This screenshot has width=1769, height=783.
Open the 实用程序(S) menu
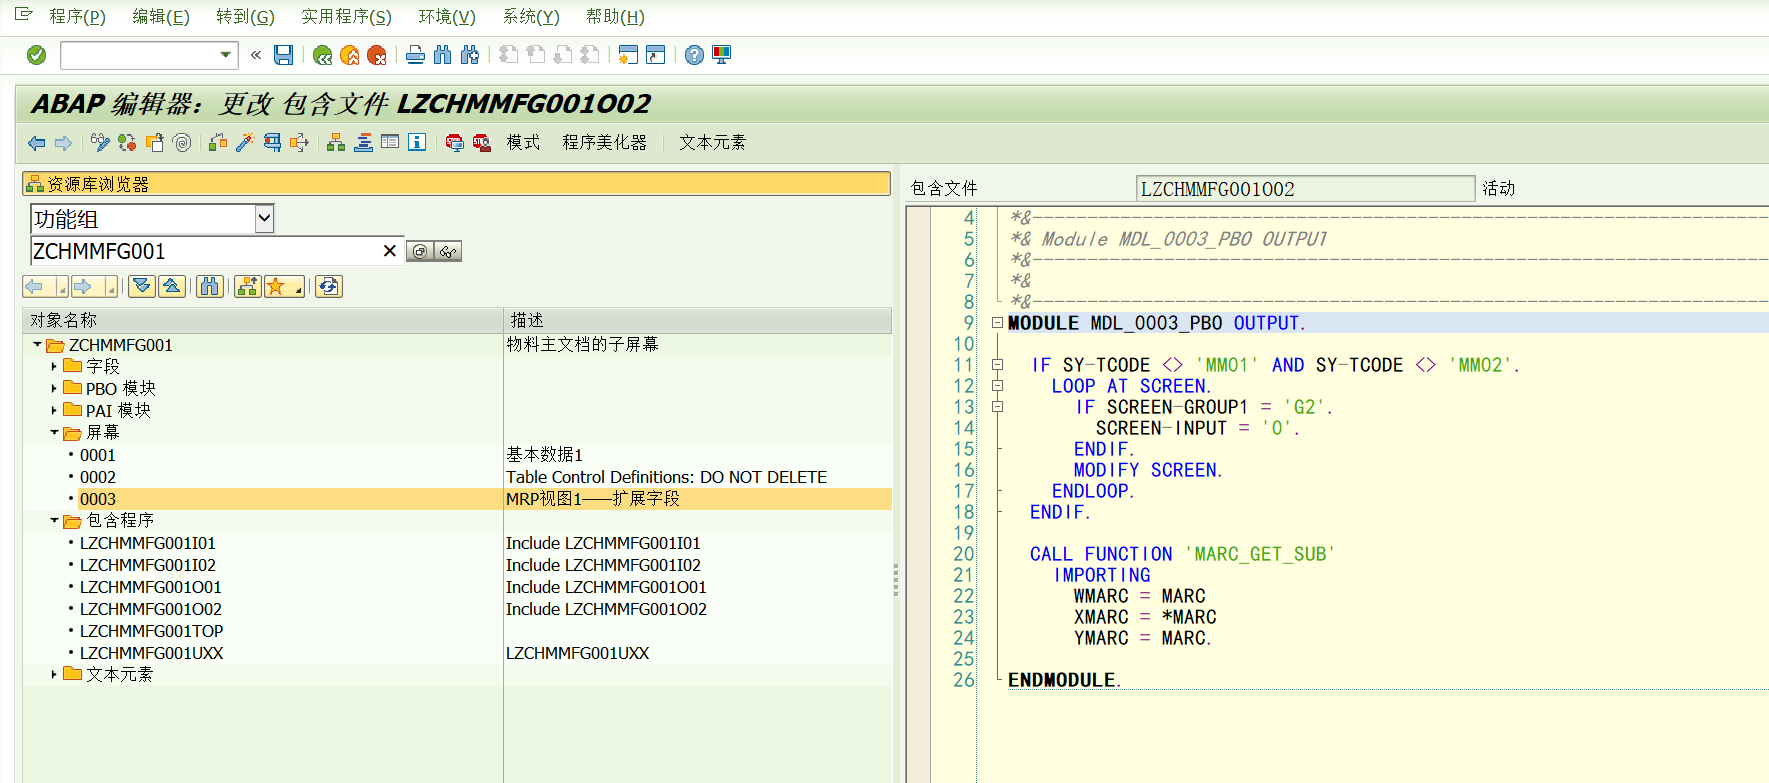coord(346,17)
